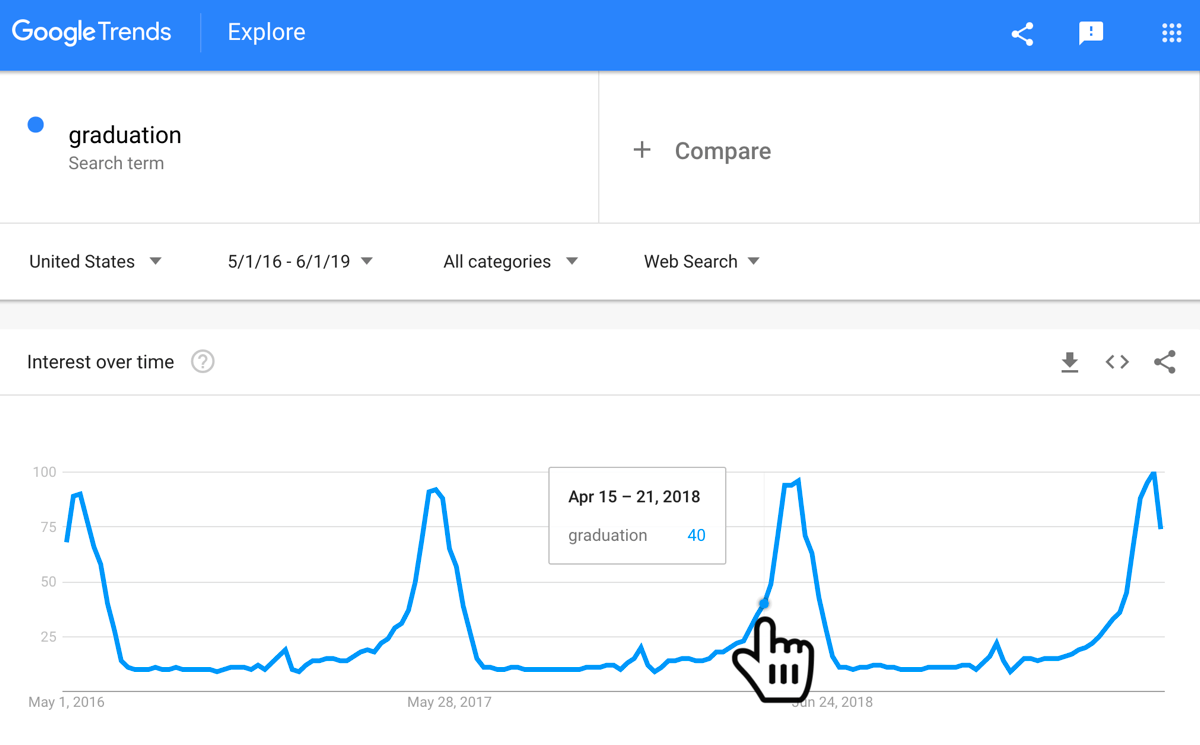
Task: Click the share icon in the header
Action: point(1022,34)
